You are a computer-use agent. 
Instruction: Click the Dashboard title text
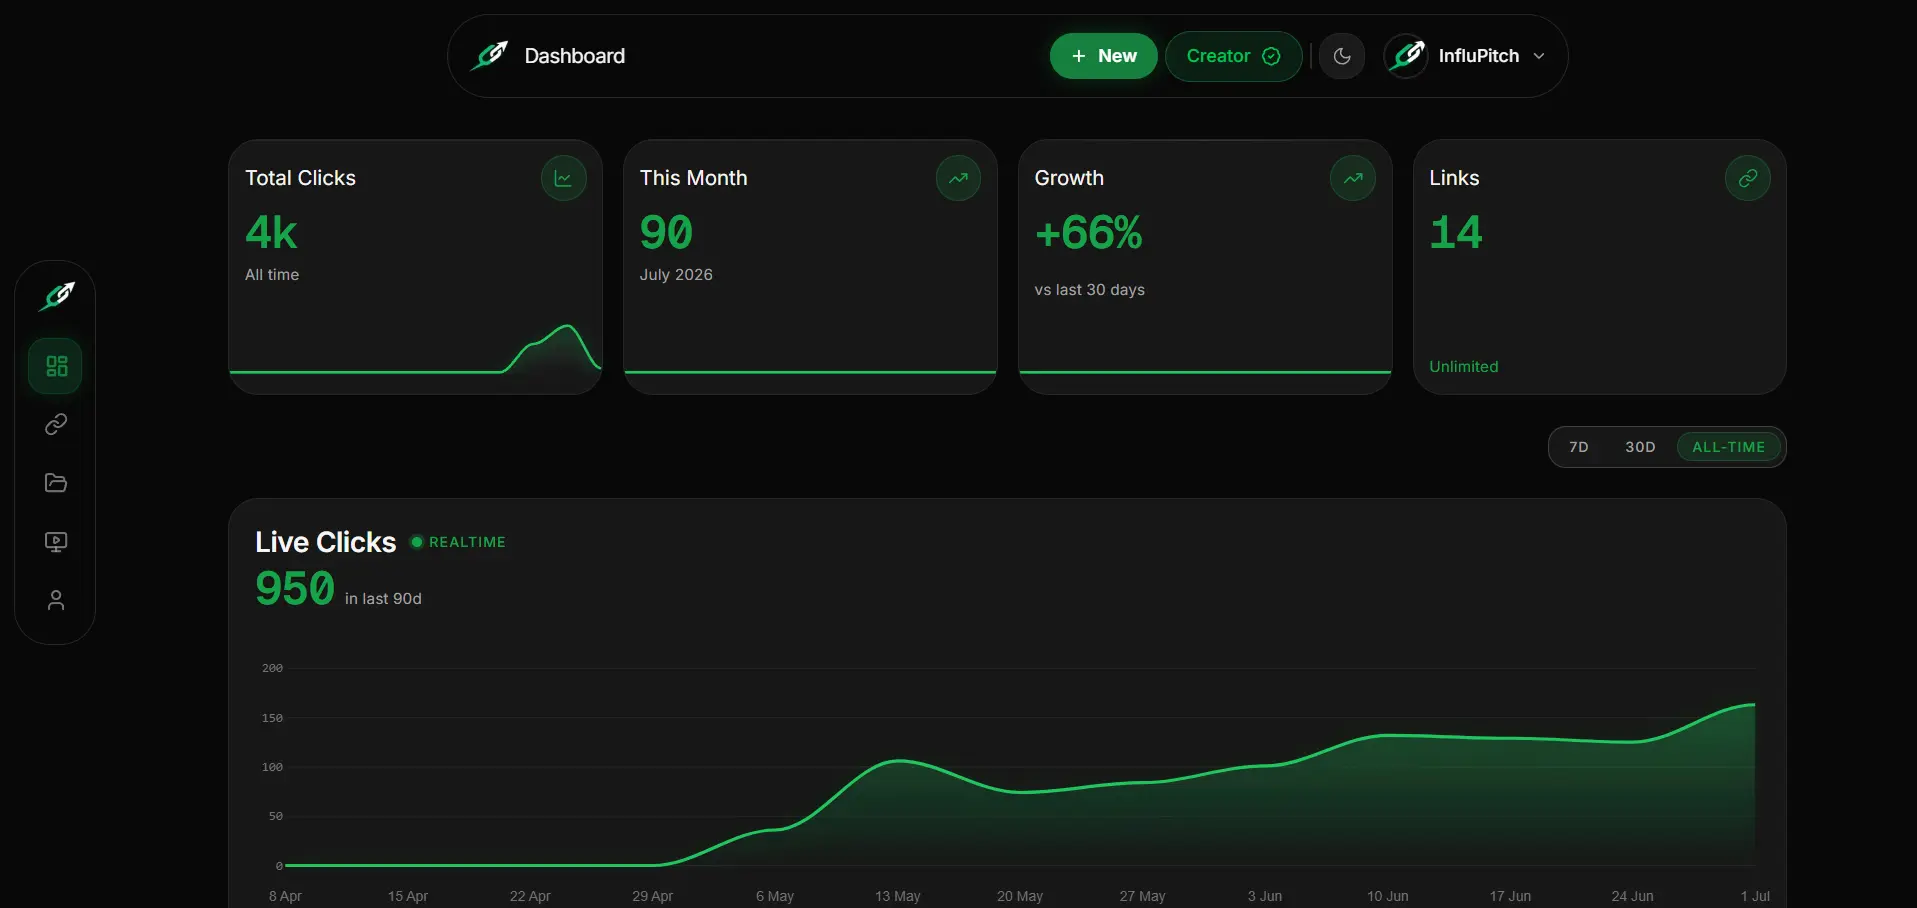[x=575, y=56]
